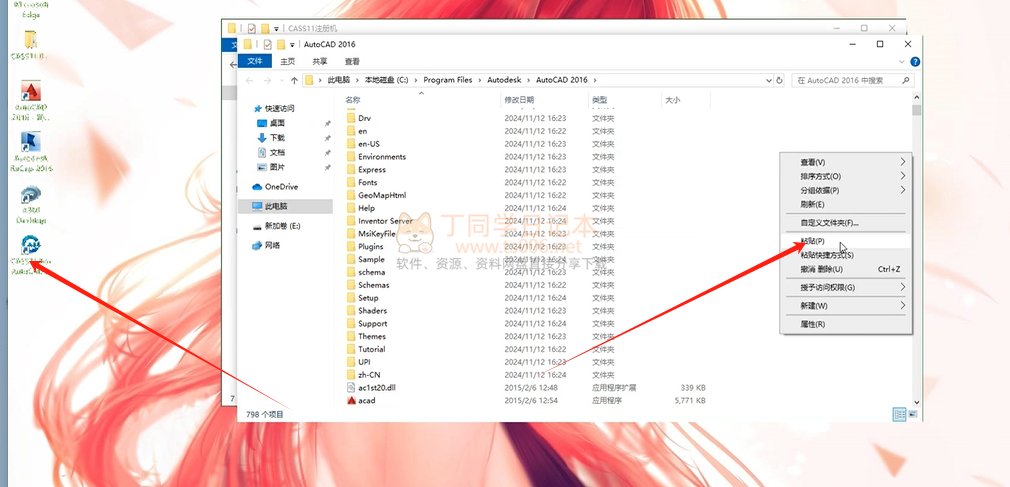Open the View (查看) ribbon tab
This screenshot has height=487, width=1010.
[x=352, y=61]
